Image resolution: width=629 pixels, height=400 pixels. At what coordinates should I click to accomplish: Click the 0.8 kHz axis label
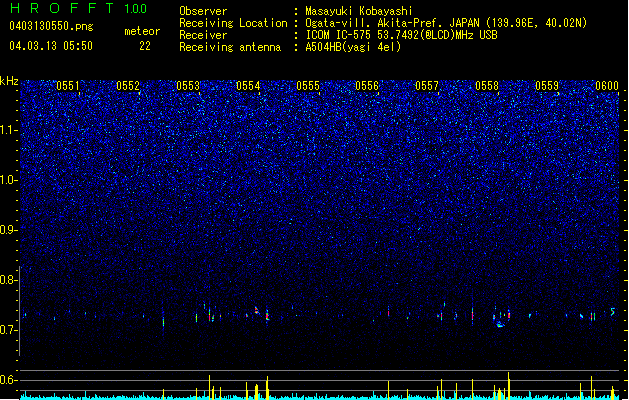[x=9, y=280]
